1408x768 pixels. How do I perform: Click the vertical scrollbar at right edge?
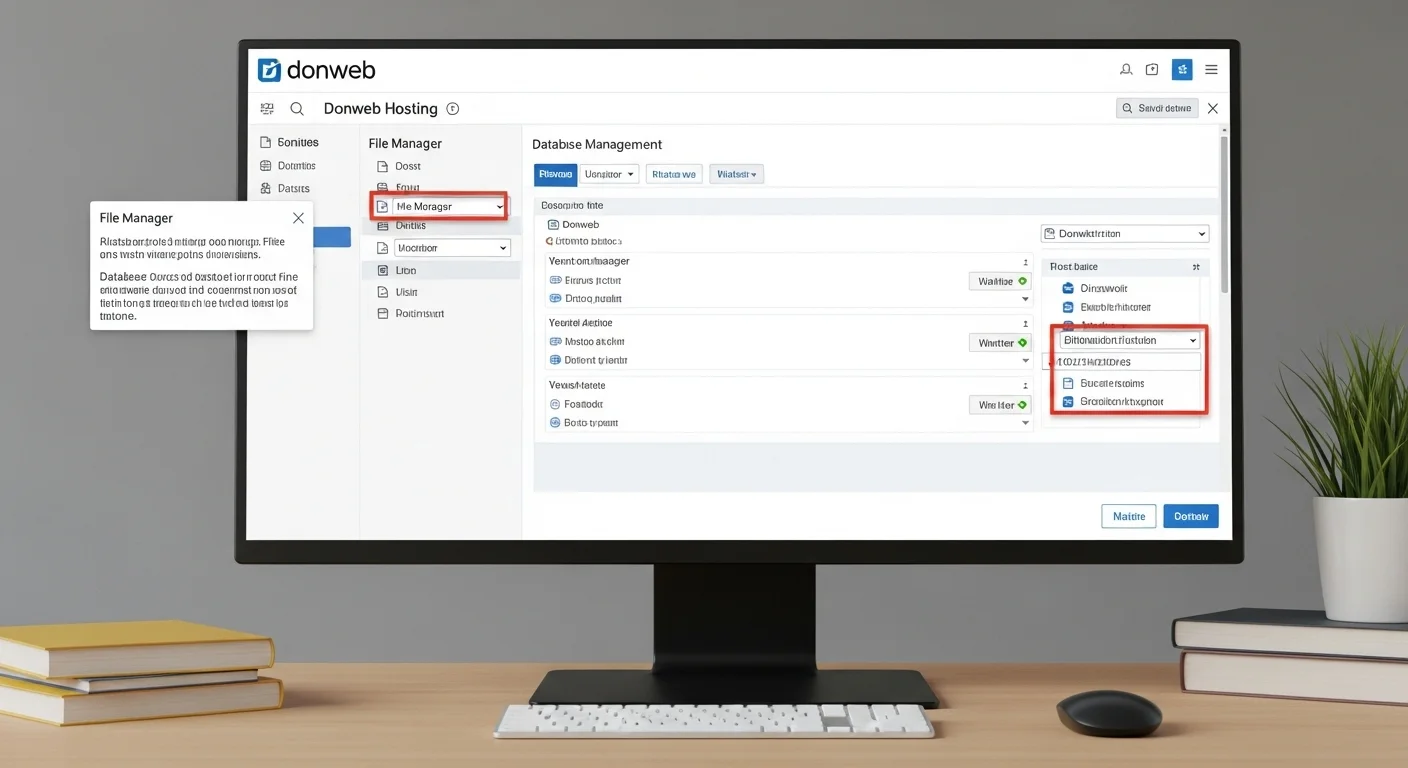[1224, 215]
